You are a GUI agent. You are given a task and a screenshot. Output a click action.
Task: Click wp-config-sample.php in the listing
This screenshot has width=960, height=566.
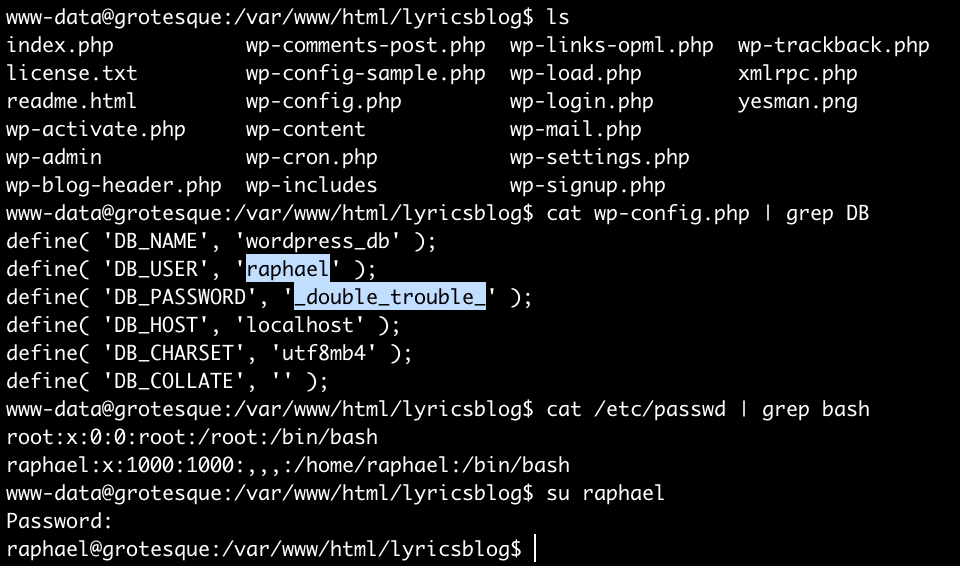click(365, 73)
